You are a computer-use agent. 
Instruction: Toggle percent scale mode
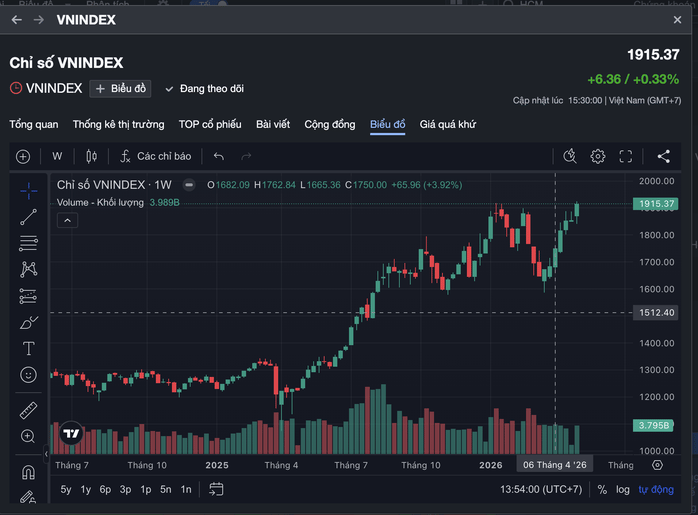click(x=602, y=490)
